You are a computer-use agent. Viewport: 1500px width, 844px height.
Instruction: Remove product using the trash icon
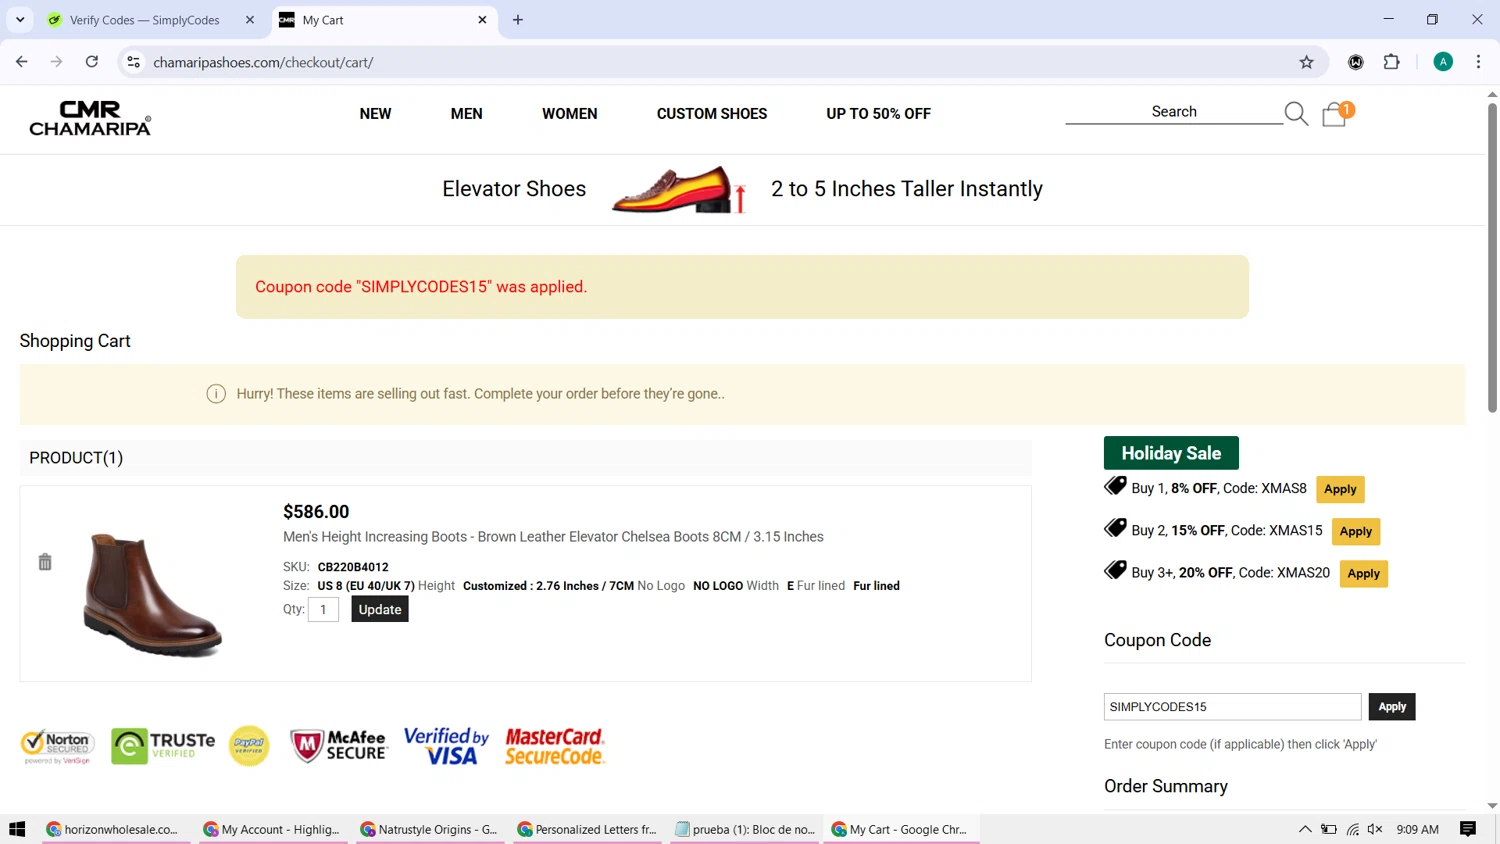(x=45, y=562)
